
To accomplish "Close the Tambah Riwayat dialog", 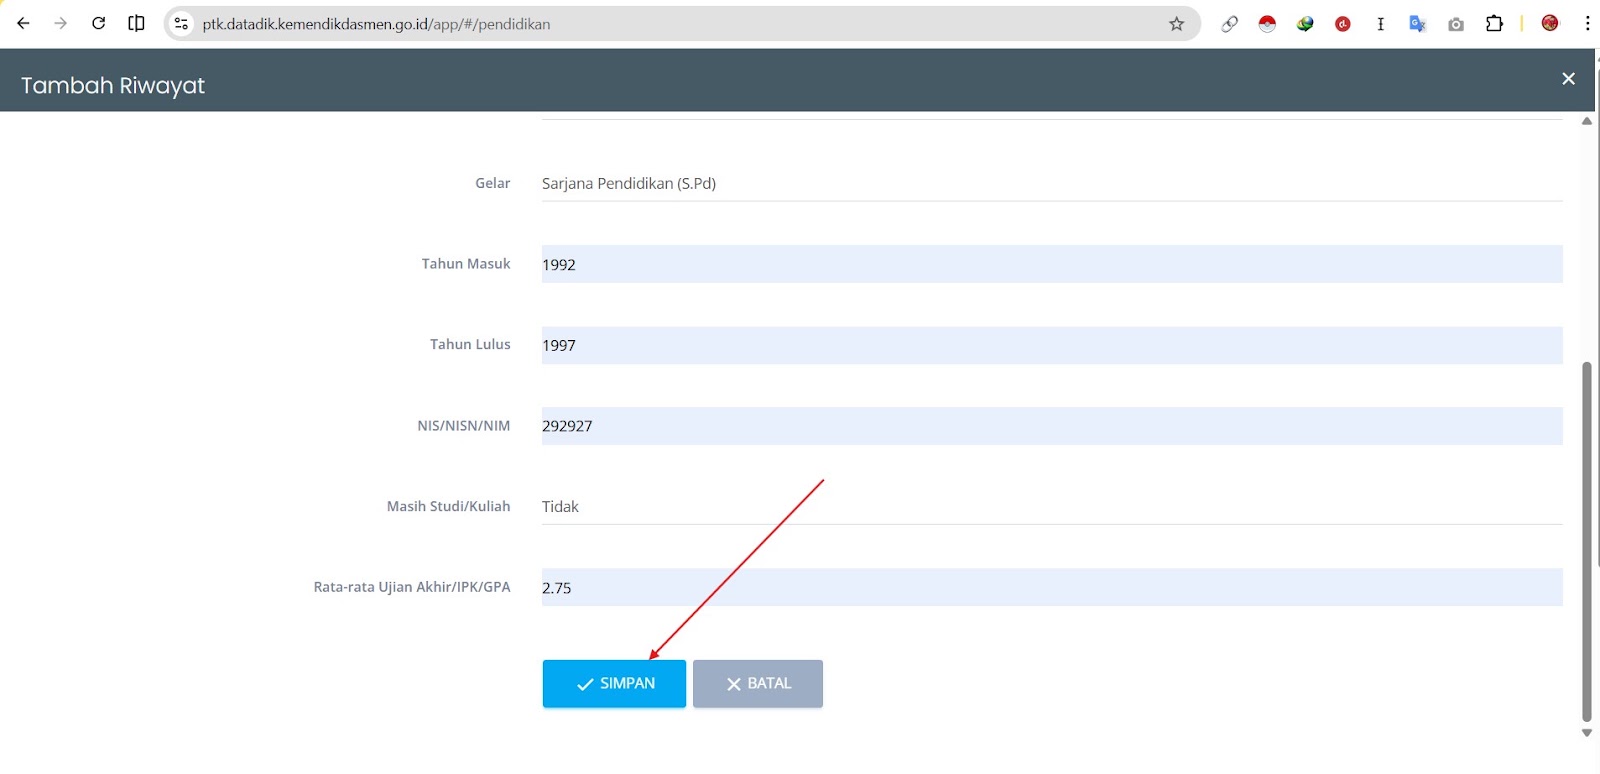I will (x=1568, y=79).
